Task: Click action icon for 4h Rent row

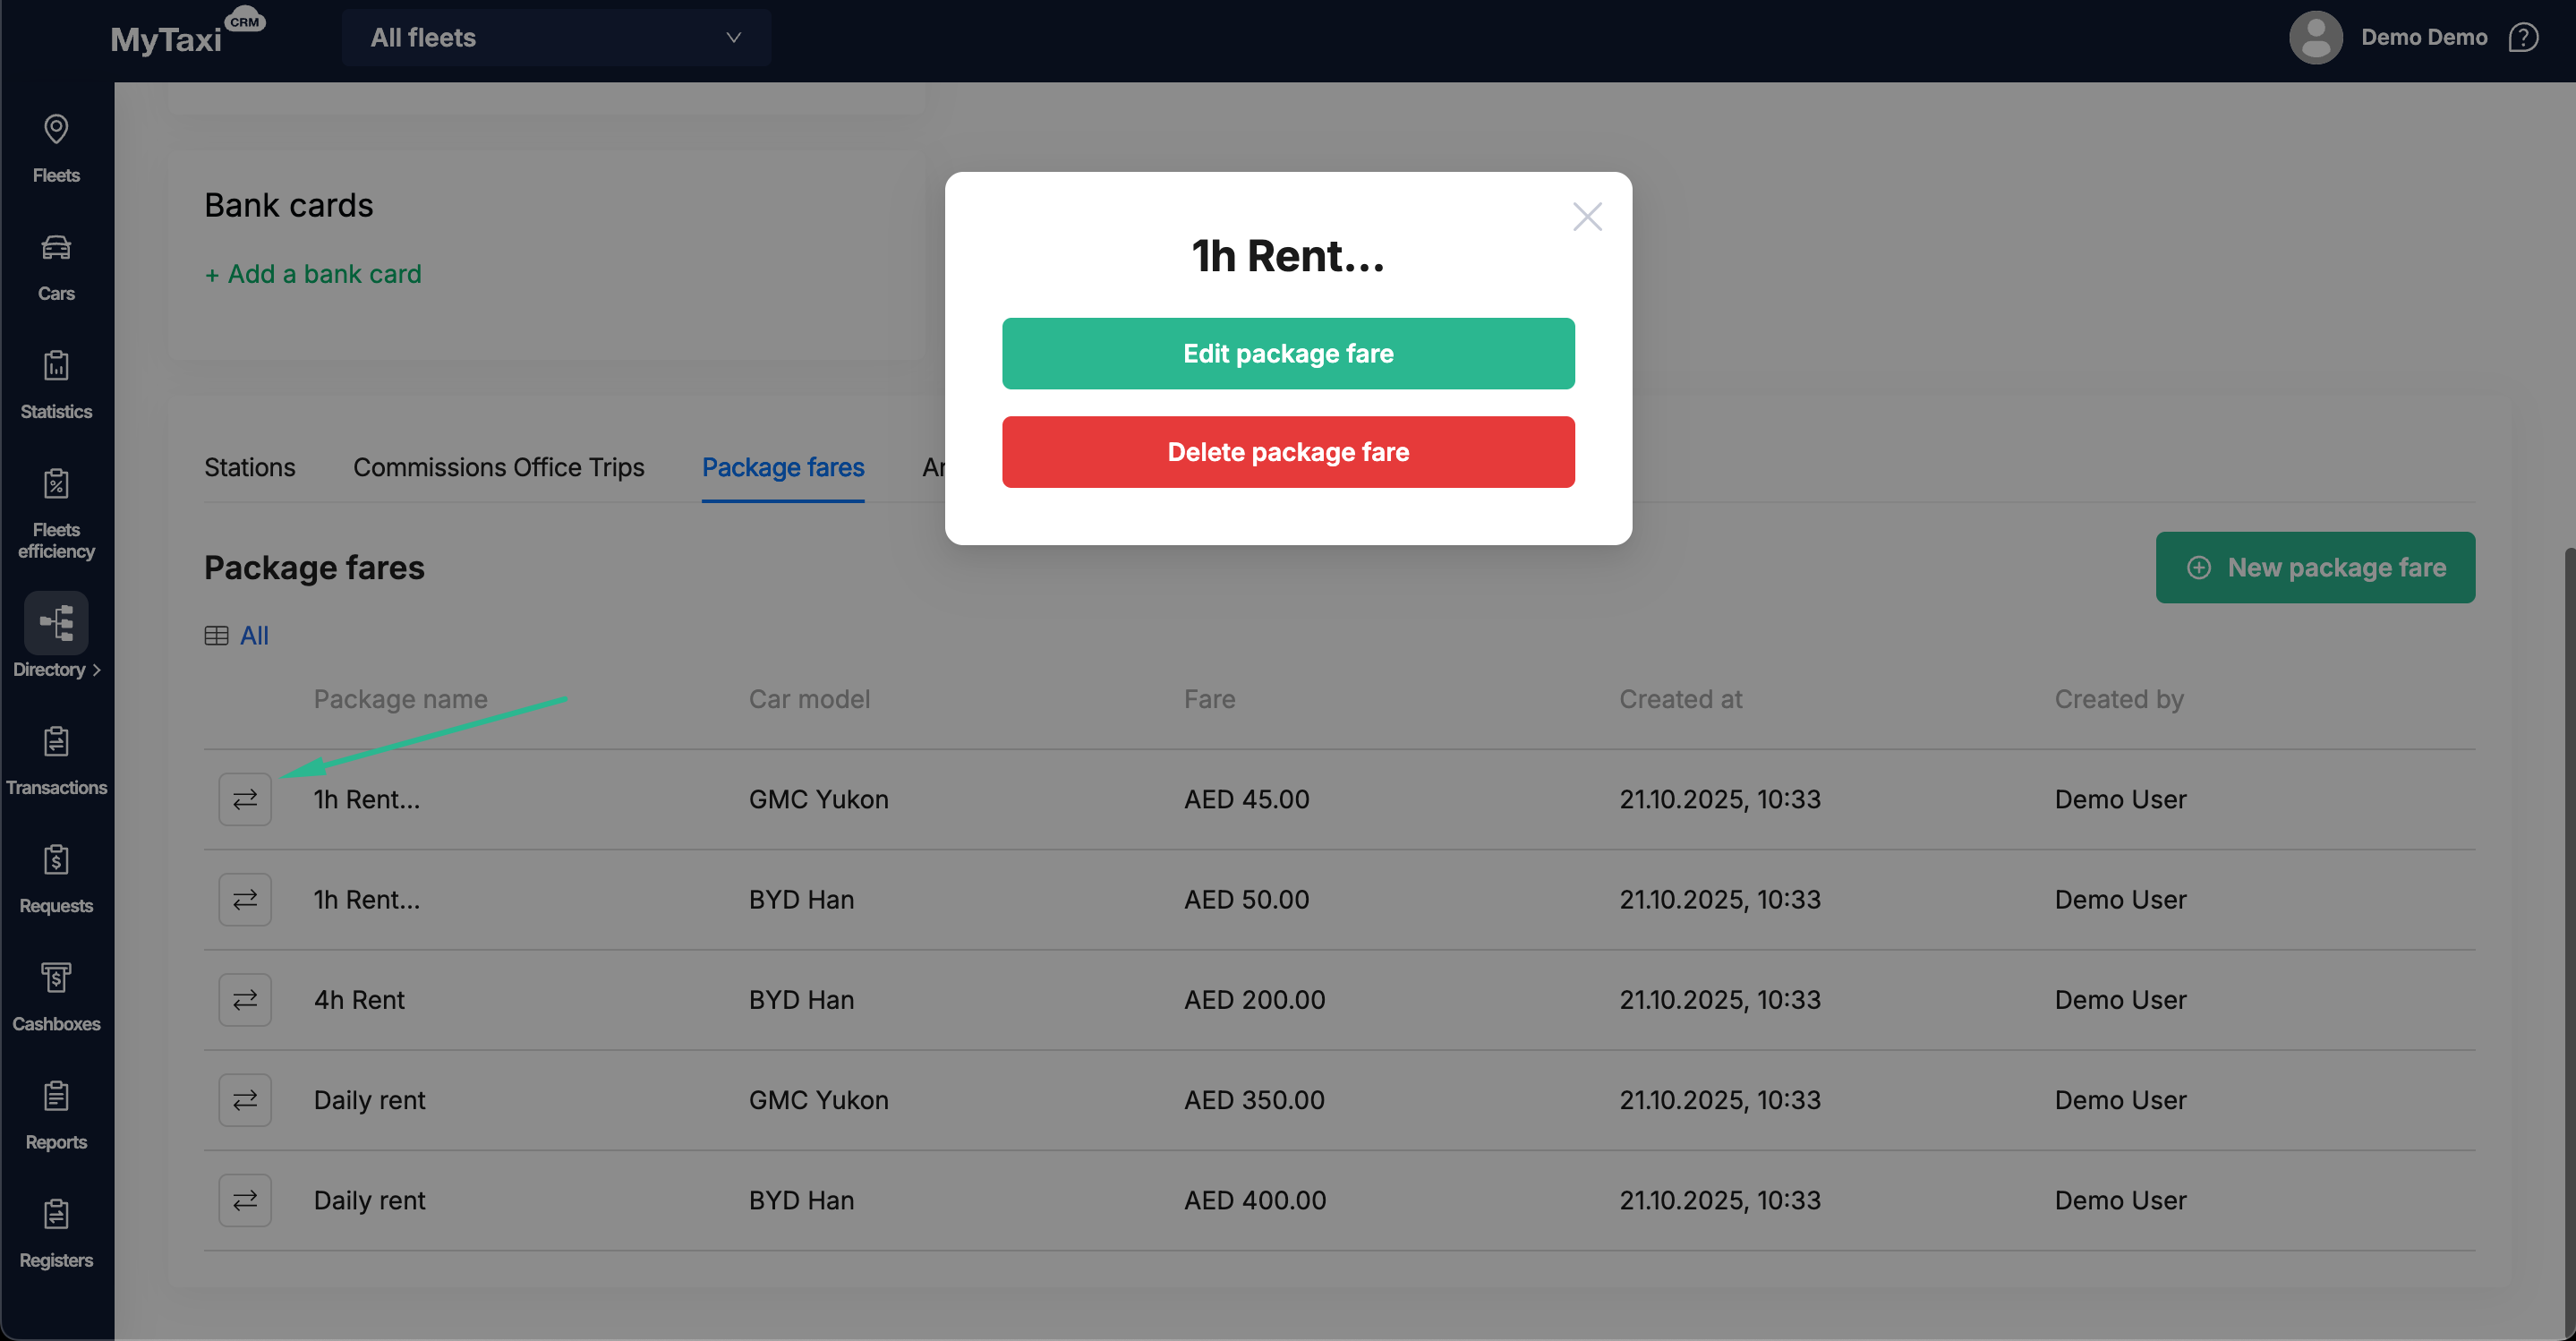Action: click(245, 999)
